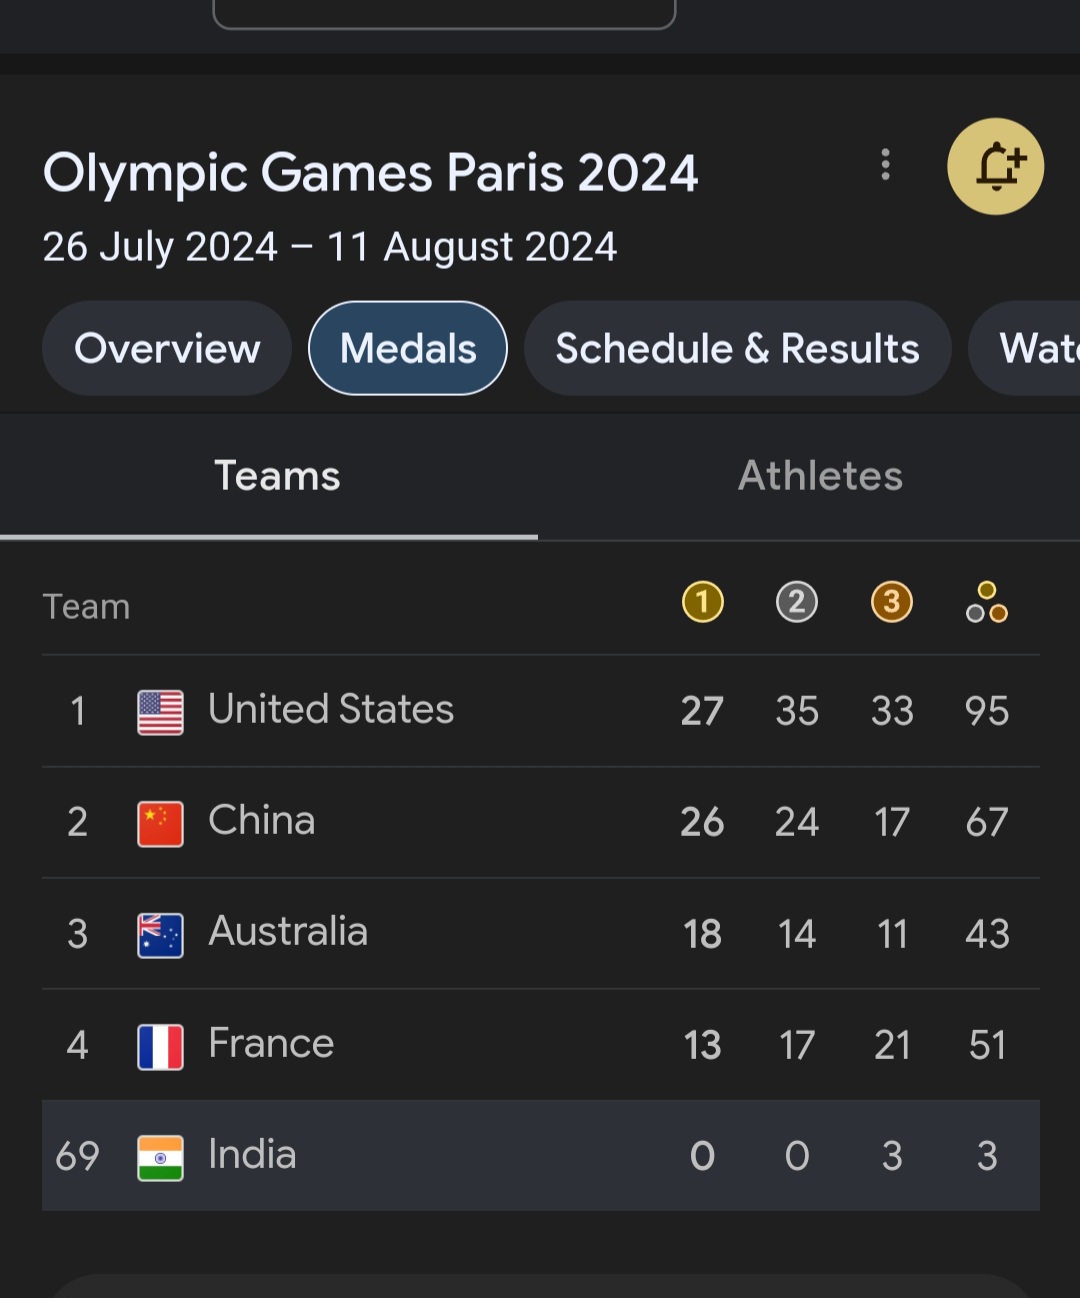
Task: Switch to the Overview tab
Action: [x=167, y=348]
